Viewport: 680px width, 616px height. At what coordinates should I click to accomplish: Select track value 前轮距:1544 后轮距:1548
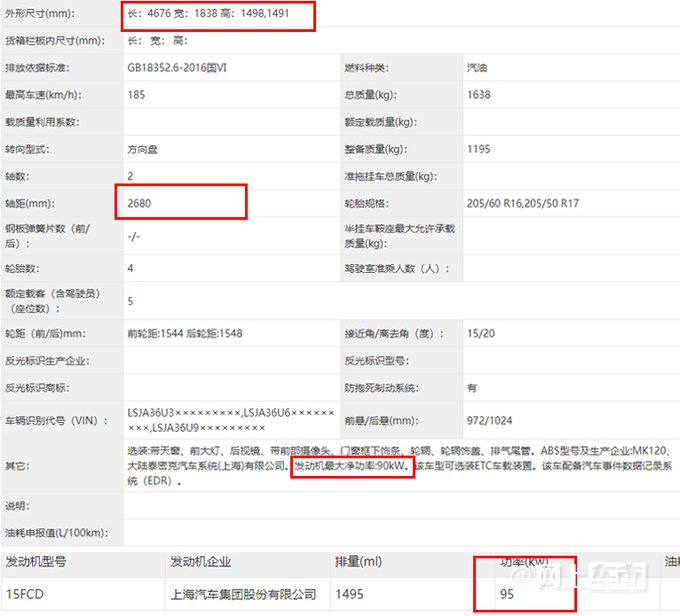tap(185, 333)
